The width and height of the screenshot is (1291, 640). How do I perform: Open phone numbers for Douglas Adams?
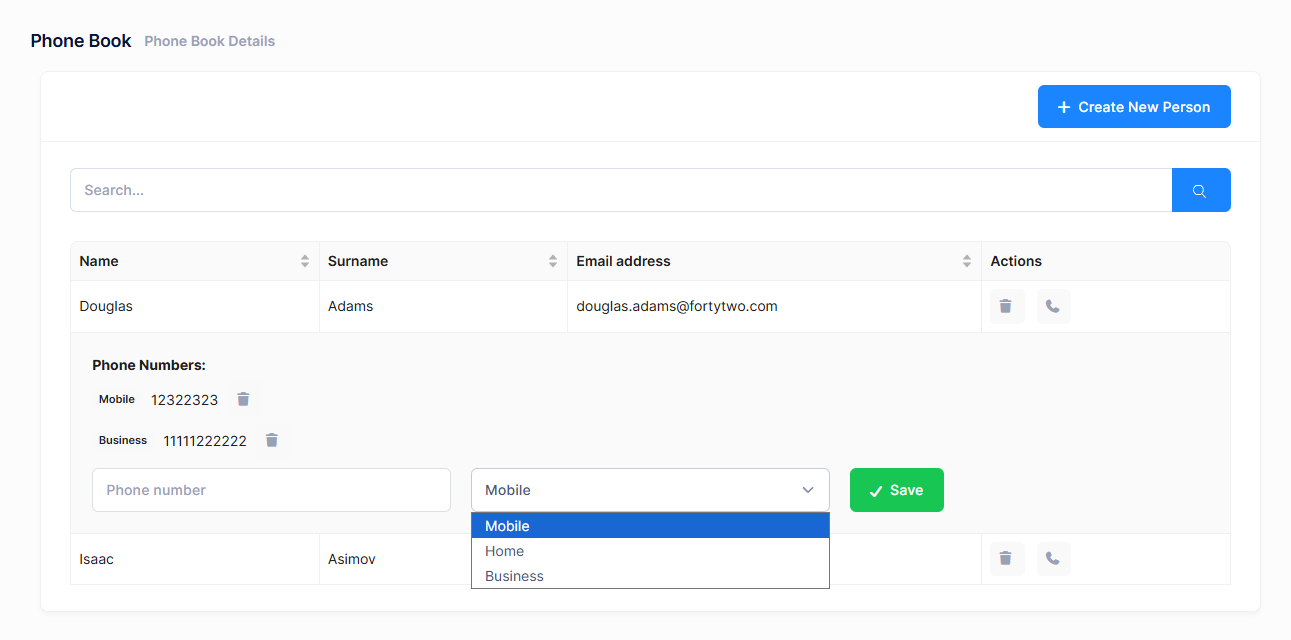(1053, 306)
